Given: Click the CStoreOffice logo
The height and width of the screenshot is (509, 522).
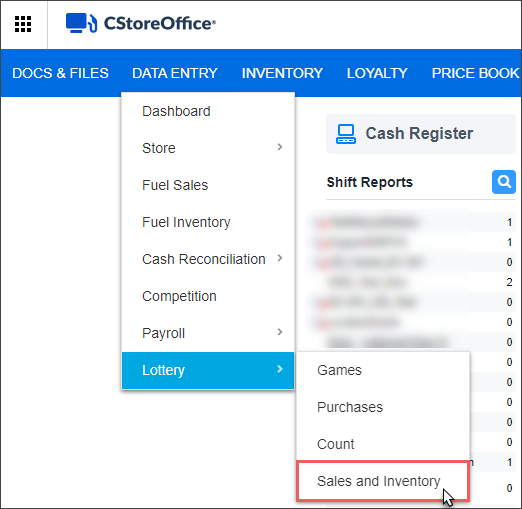Looking at the screenshot, I should [141, 23].
